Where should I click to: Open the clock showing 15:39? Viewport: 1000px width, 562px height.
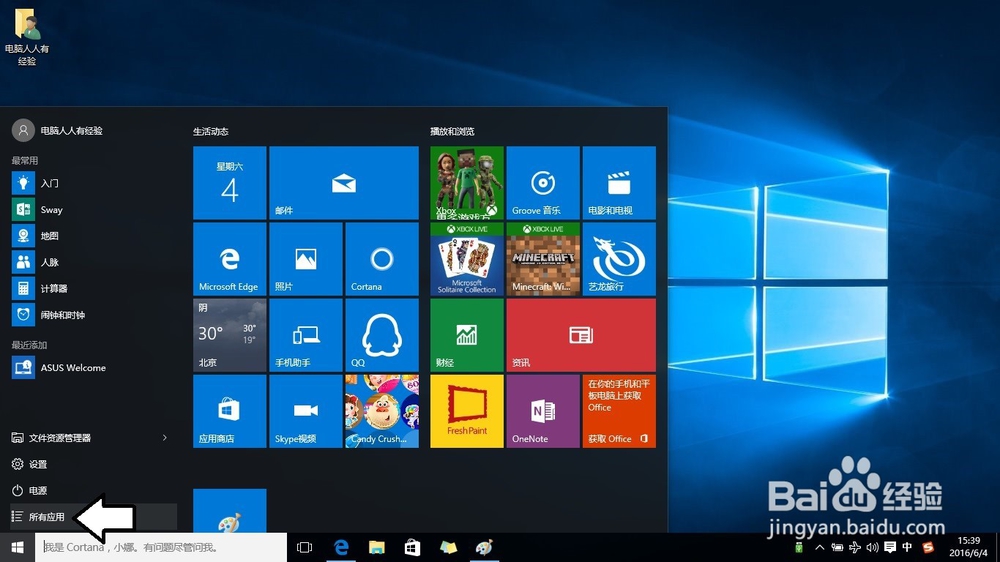click(968, 547)
